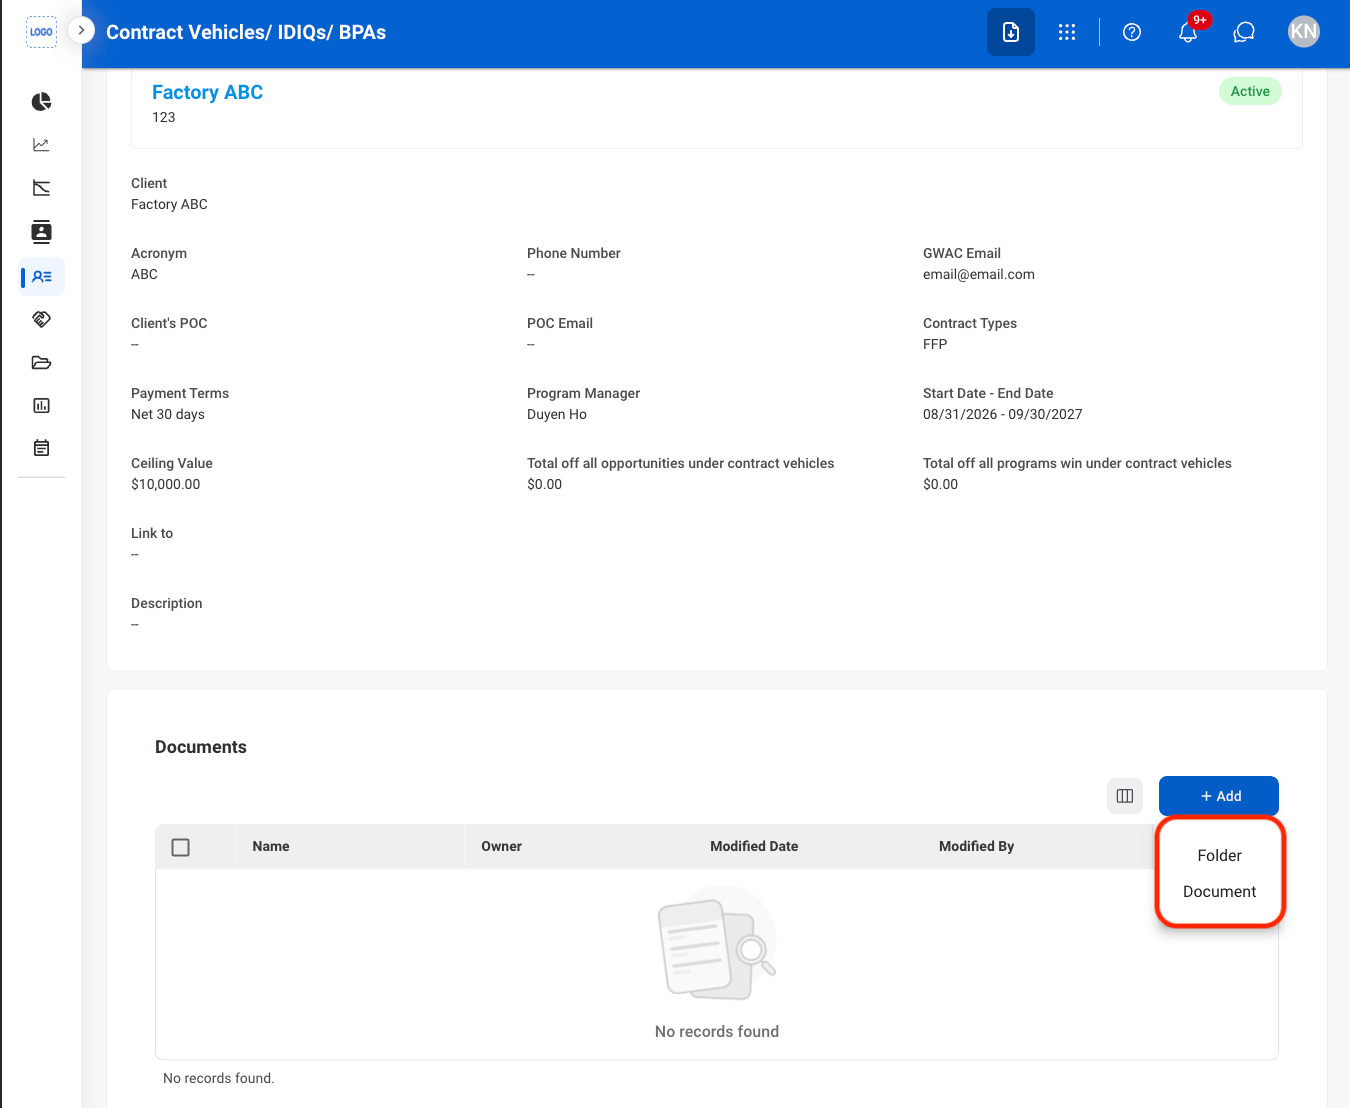
Task: Open the handshake partners sidebar icon
Action: 41,320
